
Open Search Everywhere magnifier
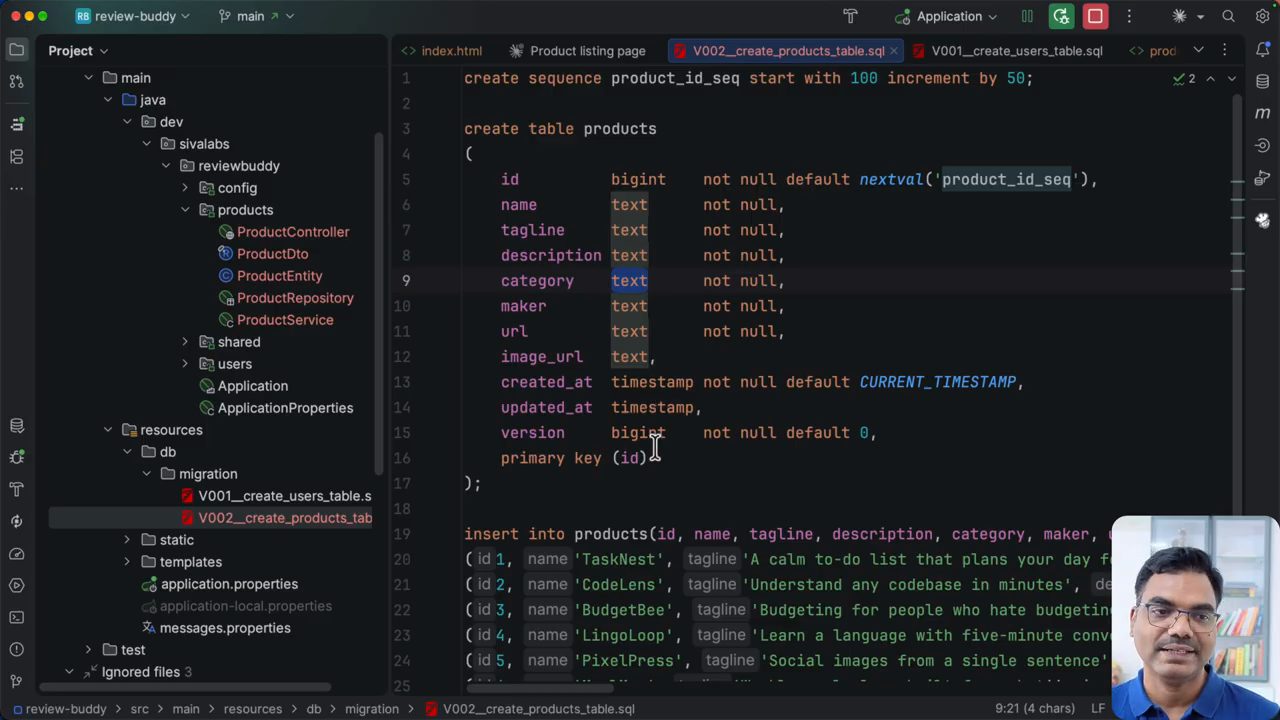click(1228, 16)
